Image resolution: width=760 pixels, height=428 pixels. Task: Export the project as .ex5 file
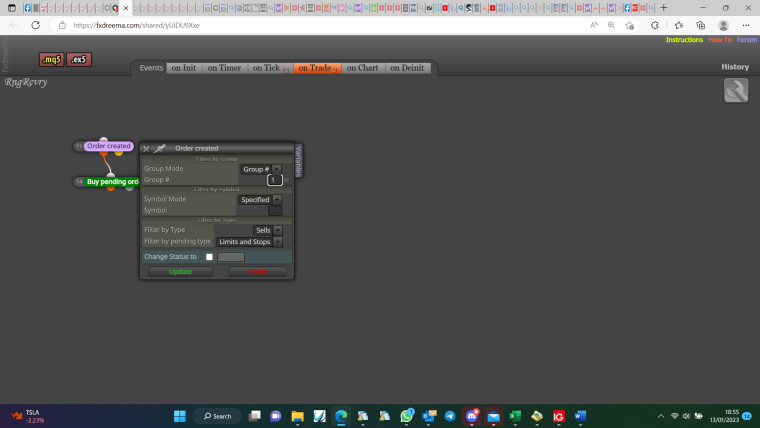pos(79,60)
